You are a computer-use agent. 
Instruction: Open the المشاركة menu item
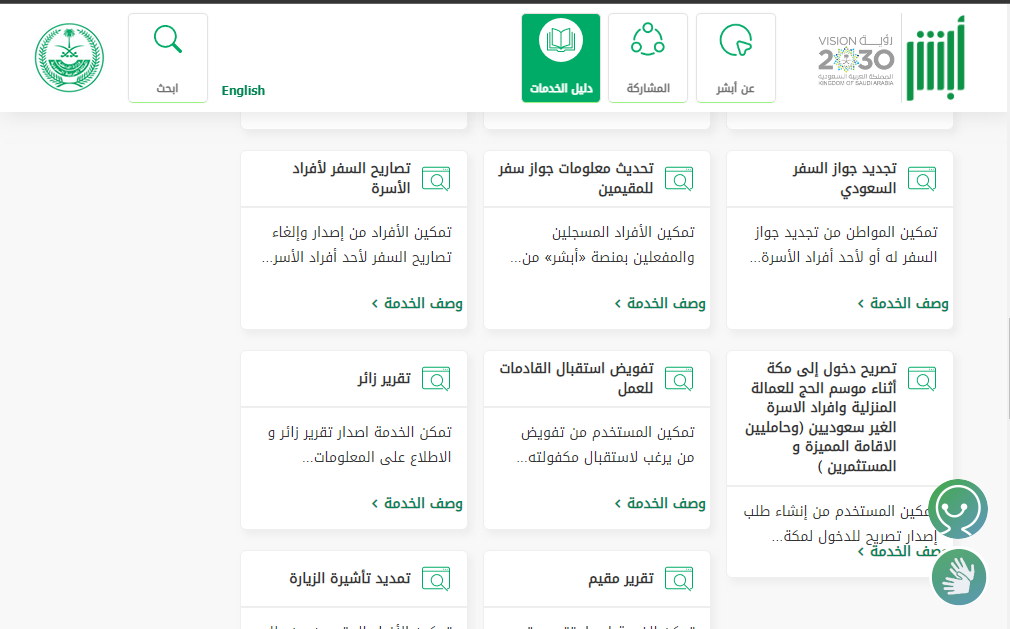[x=648, y=58]
